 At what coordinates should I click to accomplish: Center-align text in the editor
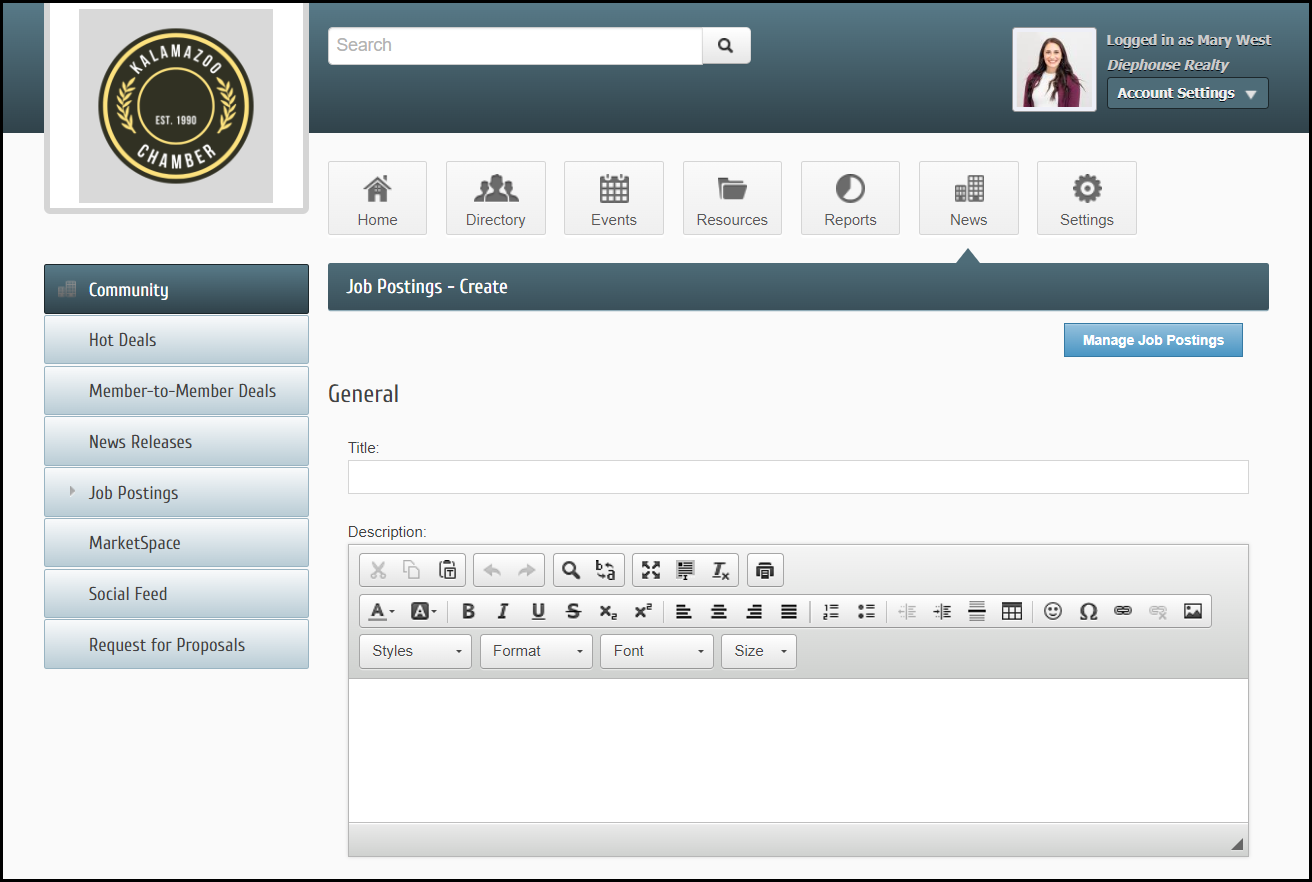(x=719, y=611)
